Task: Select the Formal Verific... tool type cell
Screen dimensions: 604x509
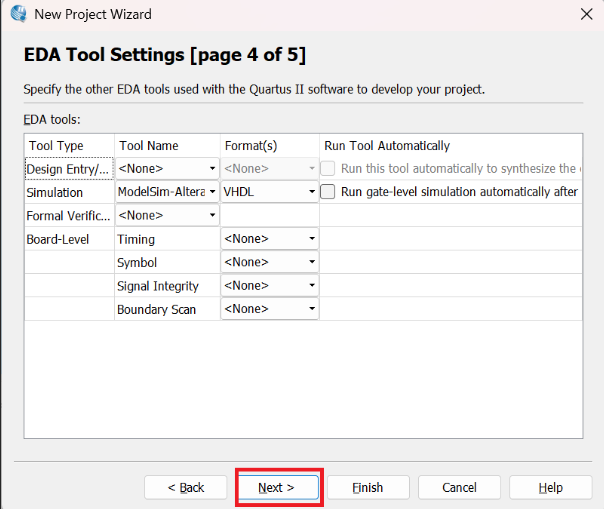Action: coord(69,216)
